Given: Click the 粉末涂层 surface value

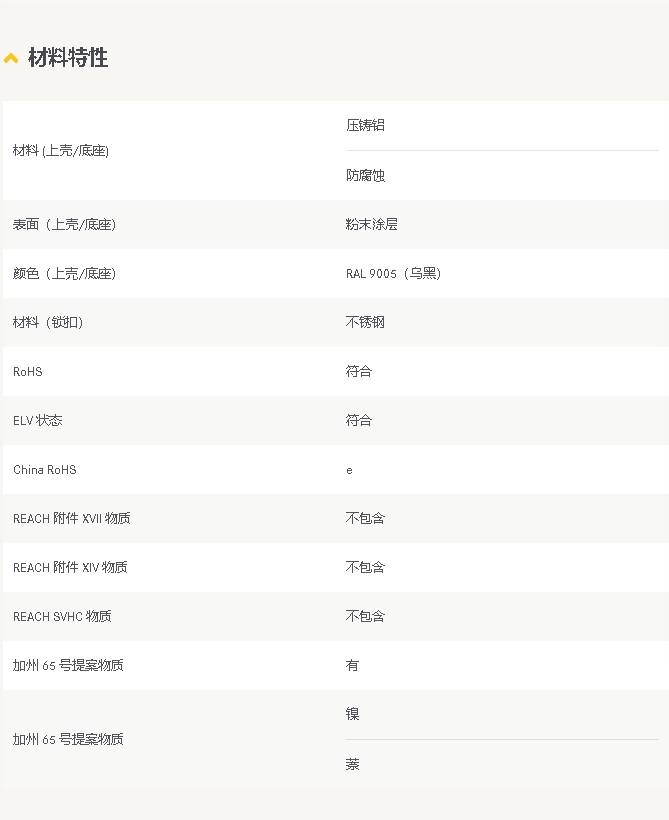Looking at the screenshot, I should point(371,224).
